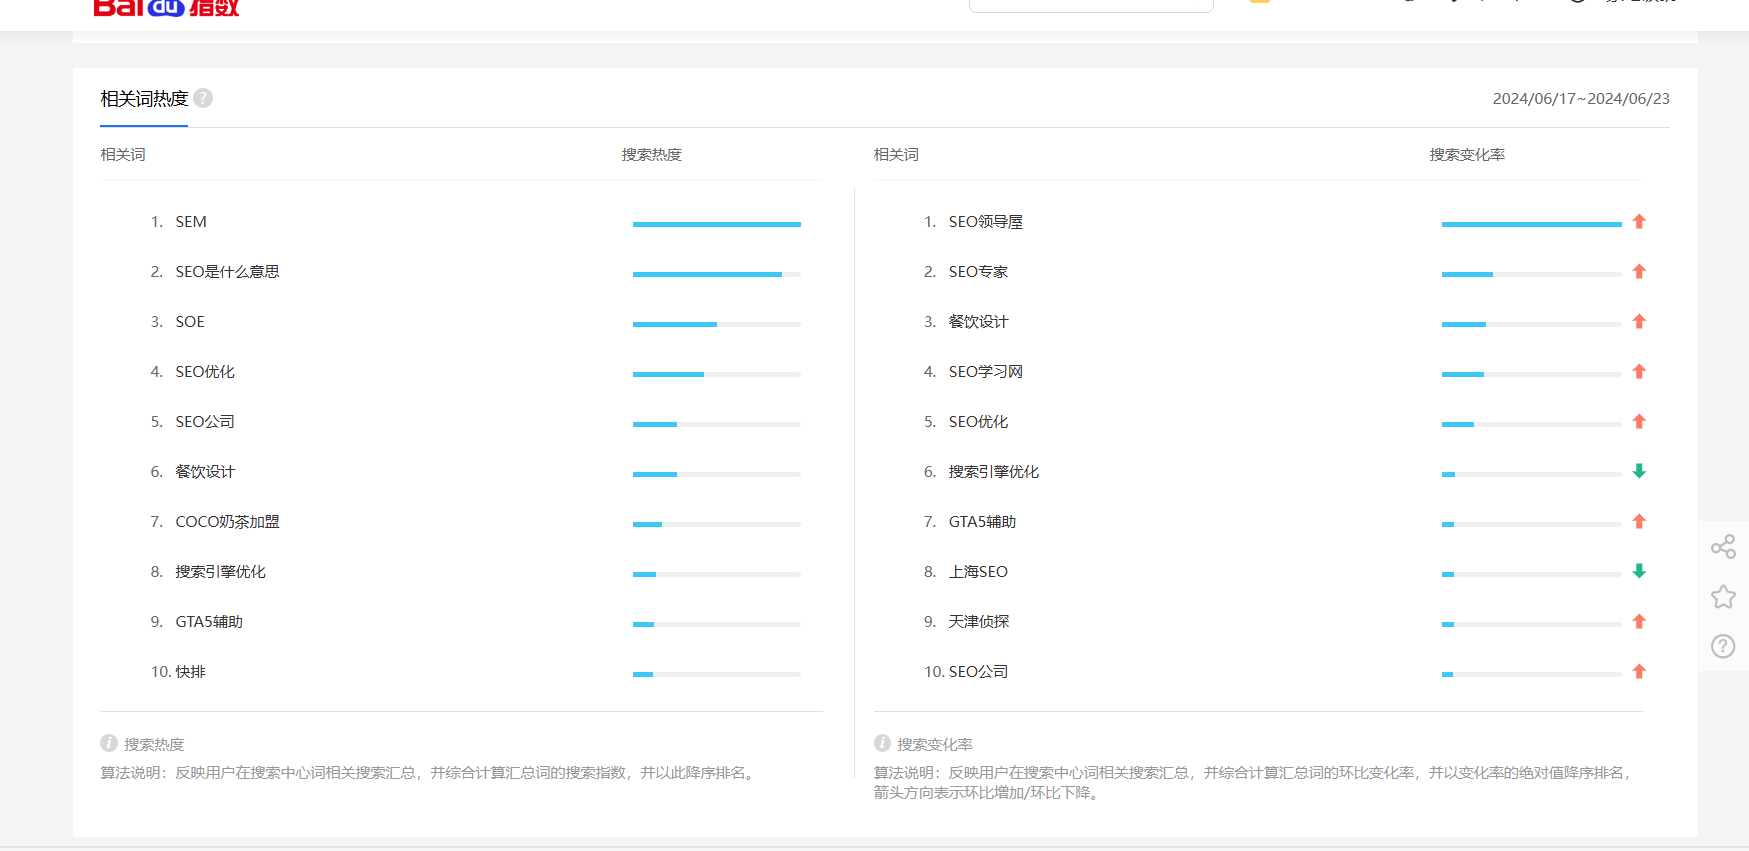Click the share icon in right sidebar
1749x851 pixels.
click(1723, 547)
